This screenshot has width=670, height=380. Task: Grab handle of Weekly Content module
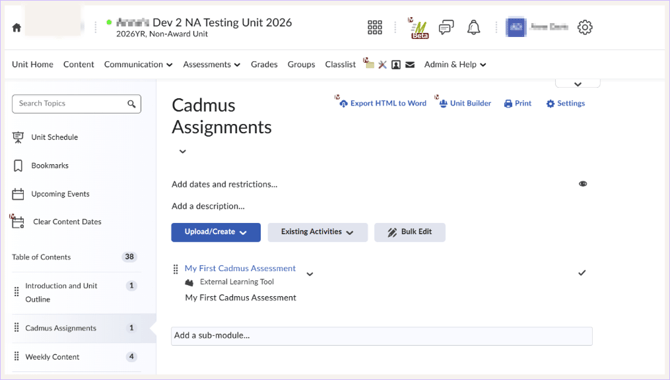[17, 356]
